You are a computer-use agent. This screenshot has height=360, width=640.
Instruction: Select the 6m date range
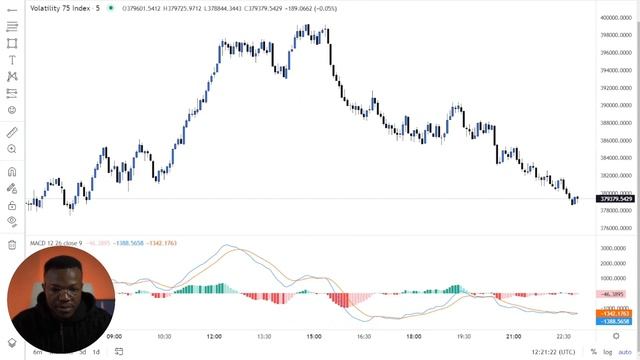(x=37, y=352)
